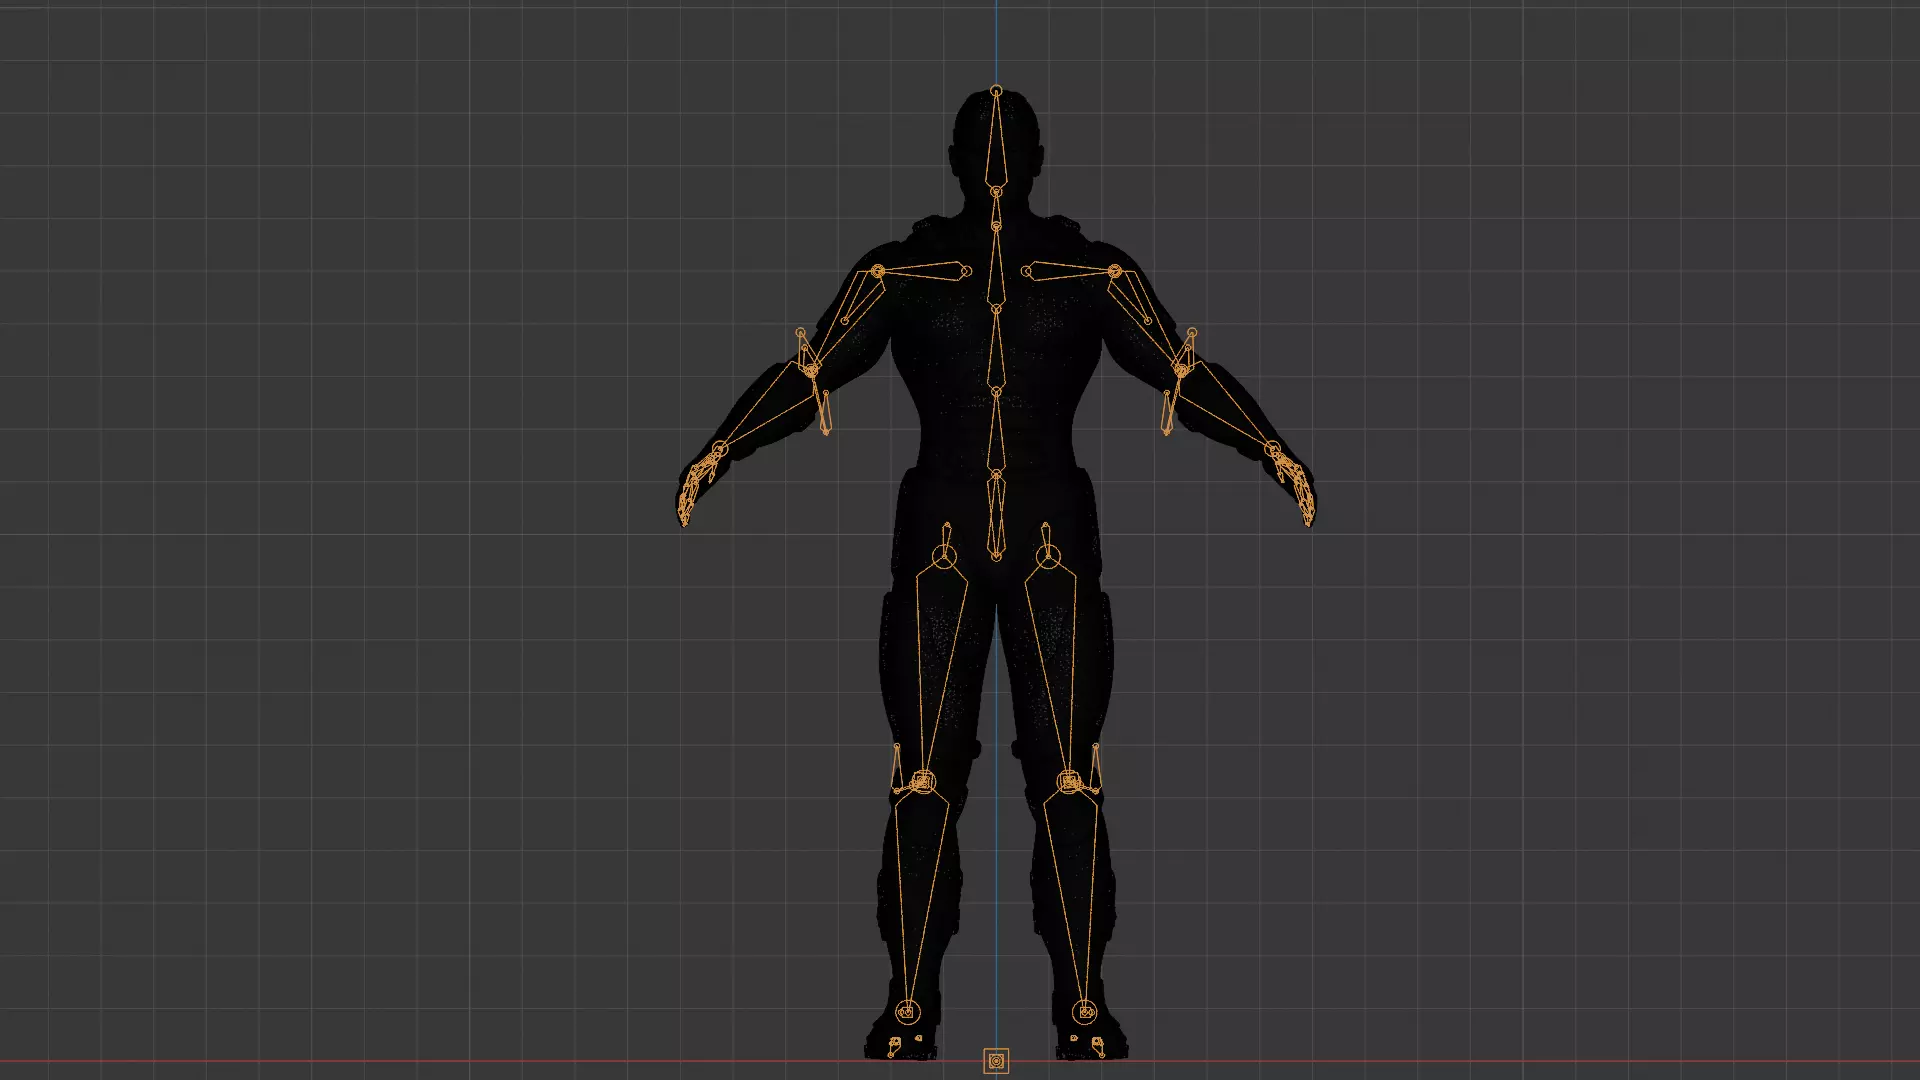Select the neck bone below the head
1920x1080 pixels.
(x=996, y=208)
